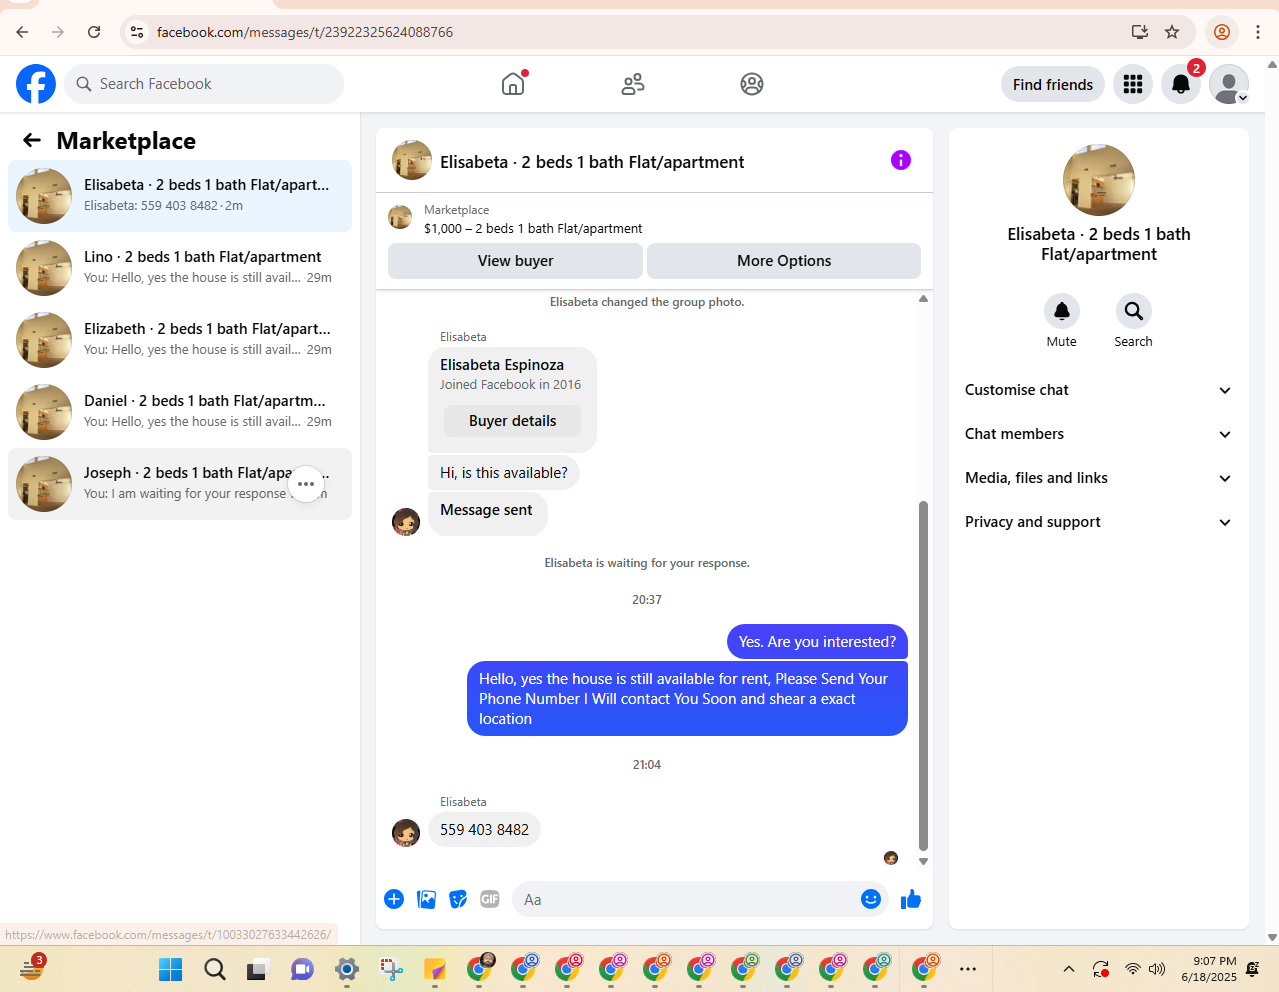
Task: Search within the conversation
Action: pos(1133,311)
